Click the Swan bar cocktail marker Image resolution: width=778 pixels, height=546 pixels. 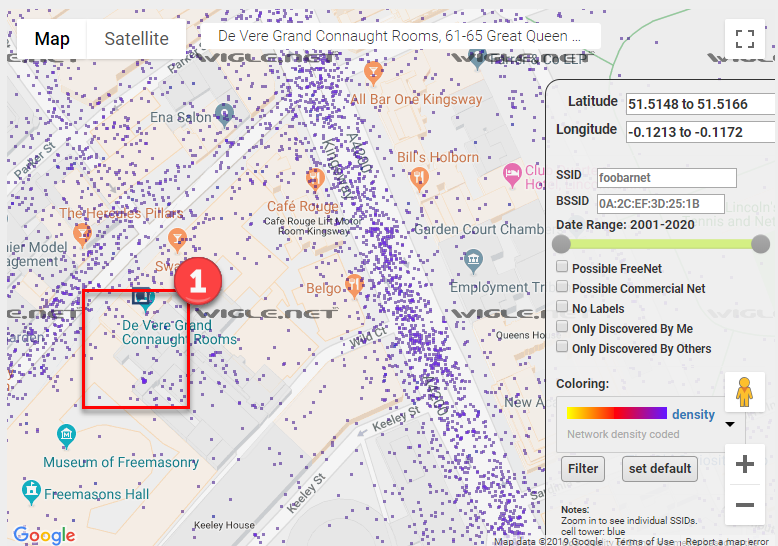tap(177, 240)
